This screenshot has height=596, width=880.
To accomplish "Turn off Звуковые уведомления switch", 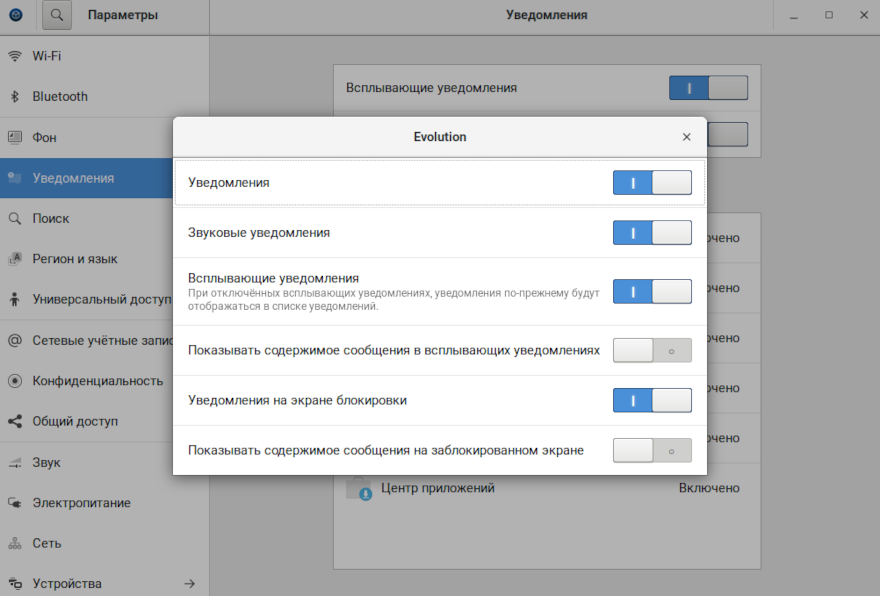I will point(652,233).
